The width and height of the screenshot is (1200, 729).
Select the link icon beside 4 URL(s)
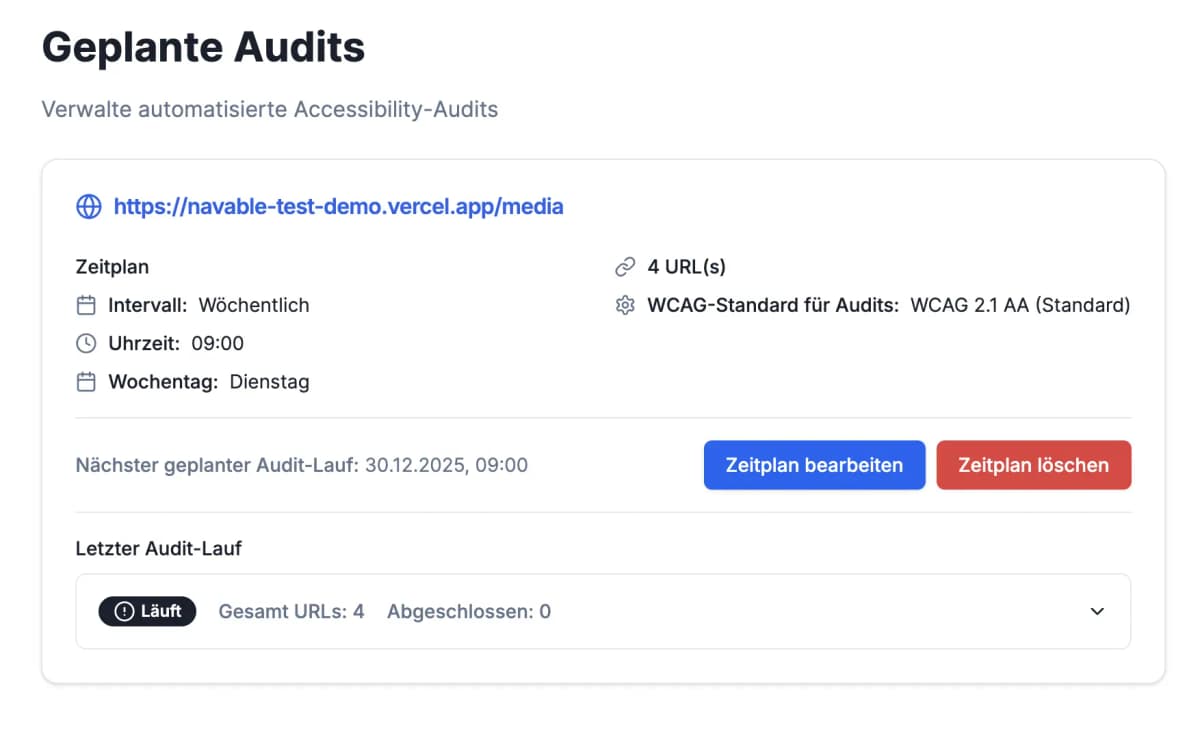[625, 266]
